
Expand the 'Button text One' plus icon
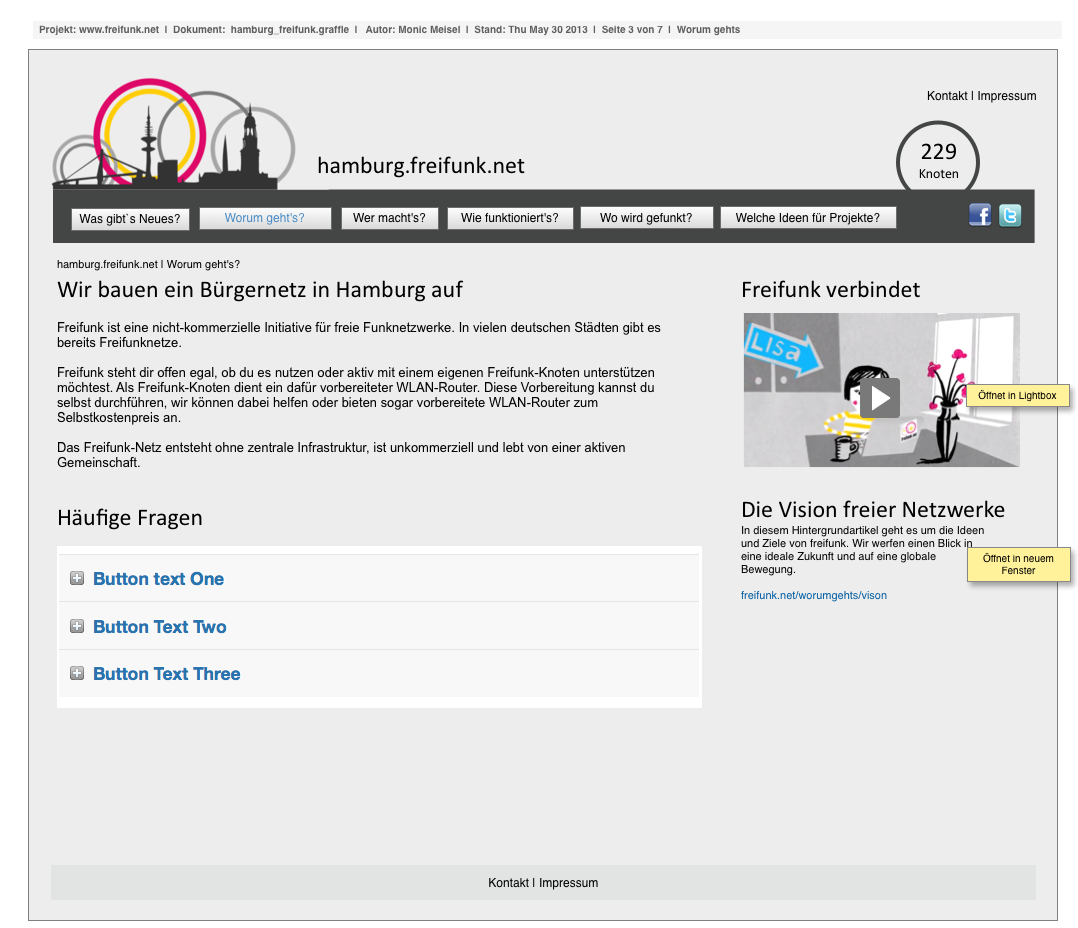tap(77, 579)
